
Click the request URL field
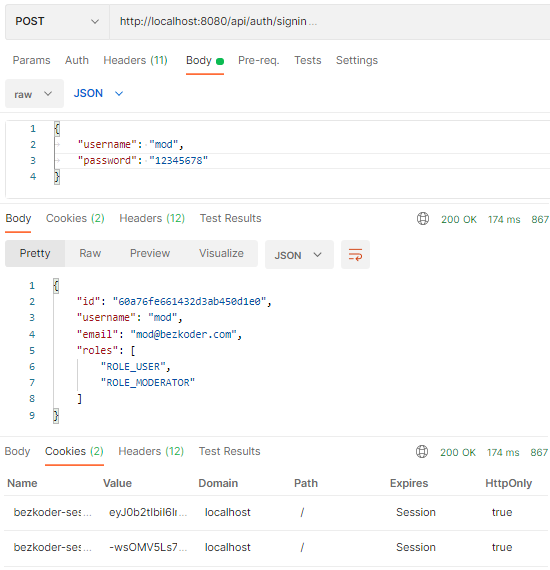[329, 21]
